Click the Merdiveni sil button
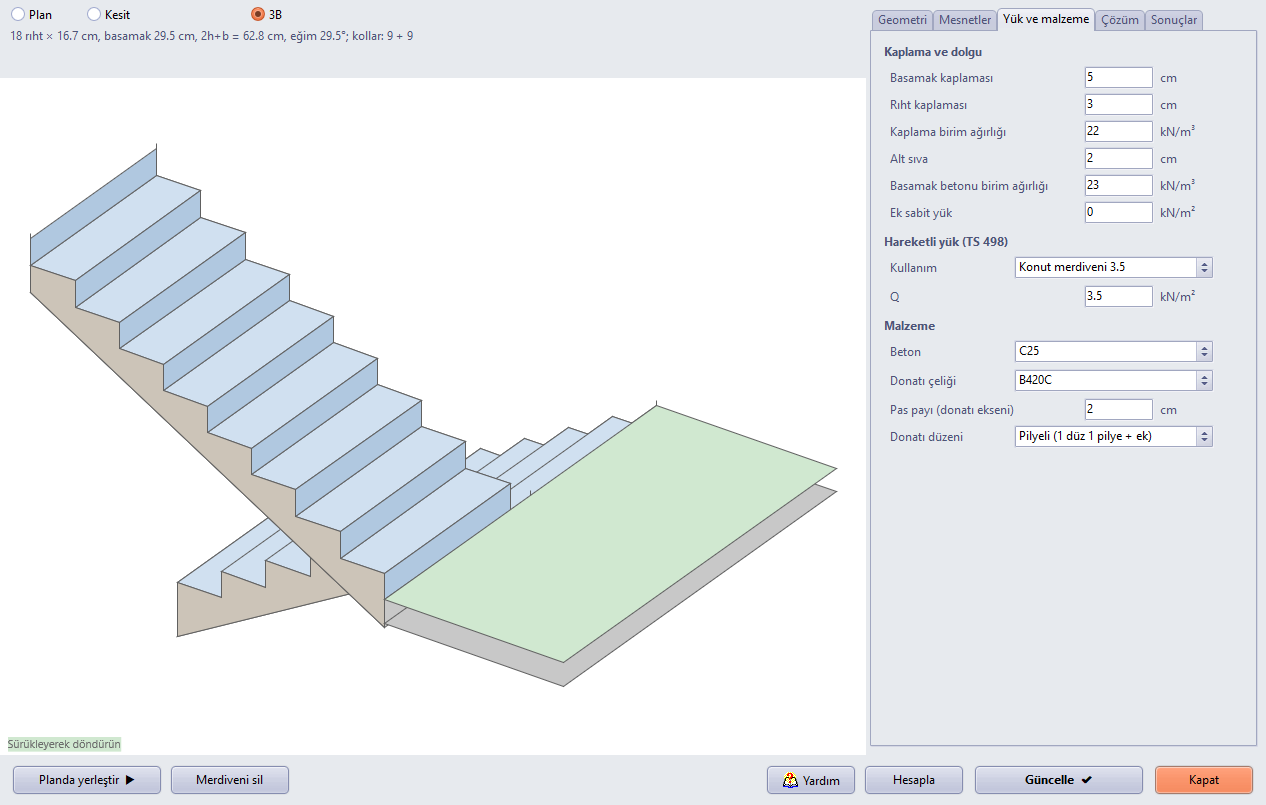This screenshot has height=805, width=1266. 230,780
